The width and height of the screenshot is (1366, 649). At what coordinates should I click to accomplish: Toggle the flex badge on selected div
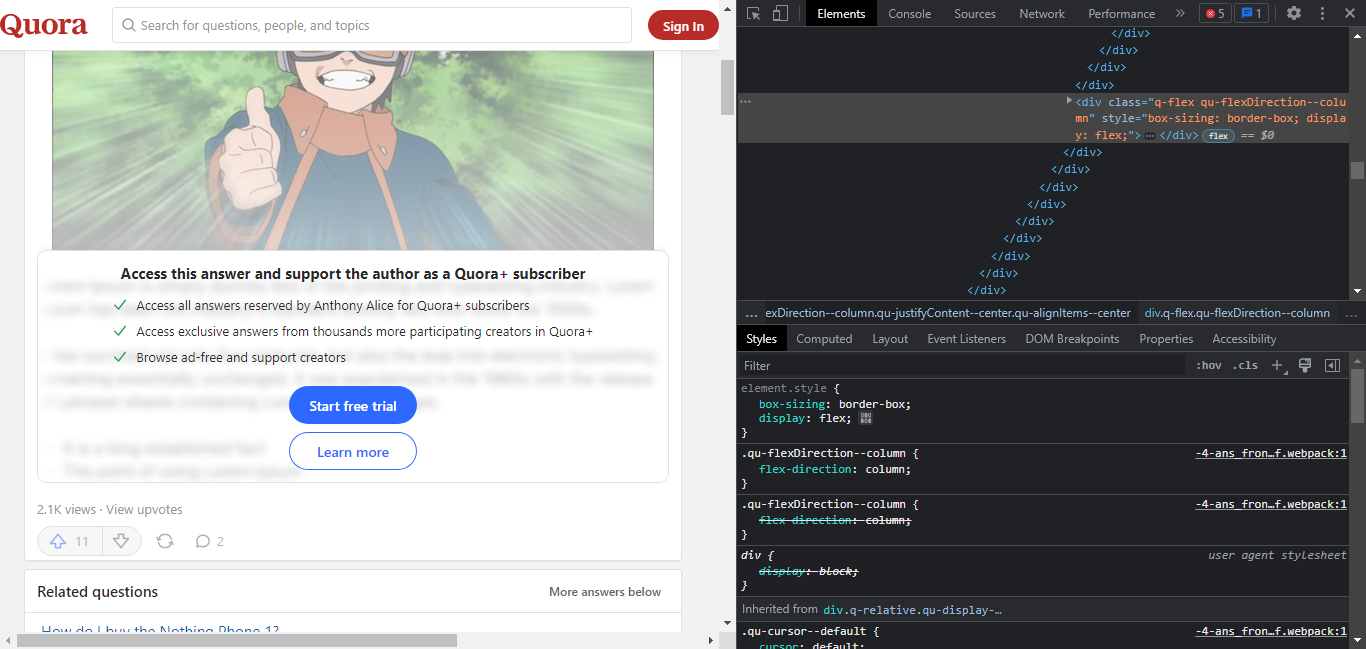point(1218,136)
